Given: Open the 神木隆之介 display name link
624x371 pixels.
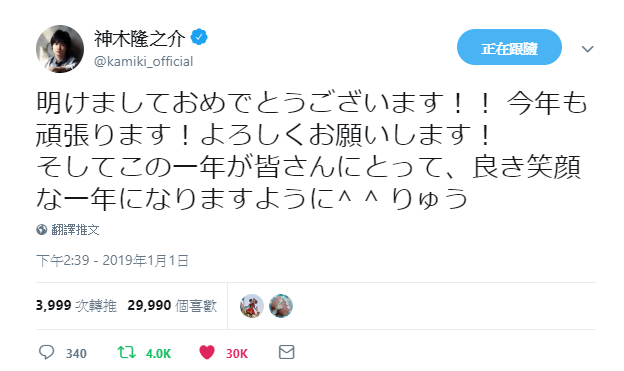Looking at the screenshot, I should coord(139,39).
